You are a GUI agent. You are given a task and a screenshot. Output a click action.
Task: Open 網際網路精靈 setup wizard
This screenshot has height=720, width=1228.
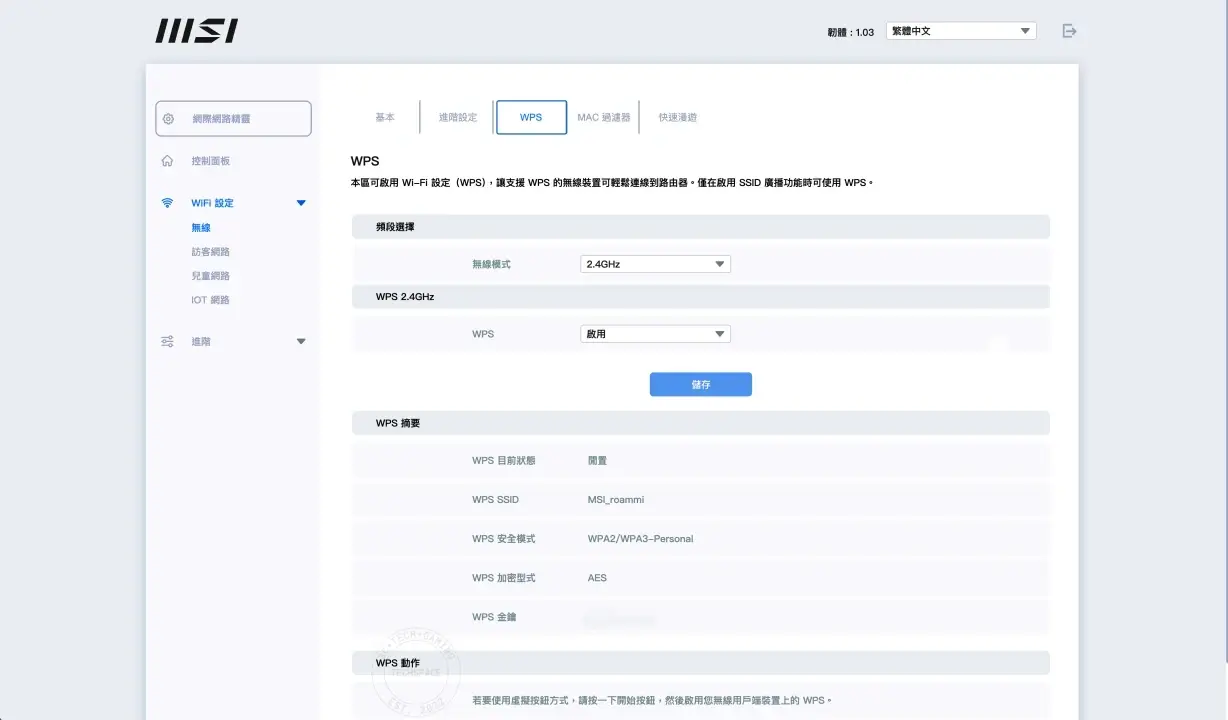point(233,119)
